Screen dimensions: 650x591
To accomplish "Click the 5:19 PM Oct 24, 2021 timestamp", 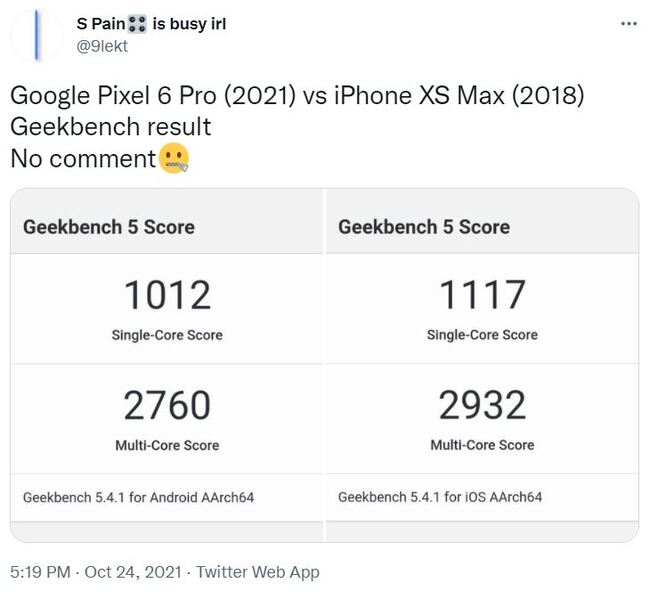I will point(96,572).
